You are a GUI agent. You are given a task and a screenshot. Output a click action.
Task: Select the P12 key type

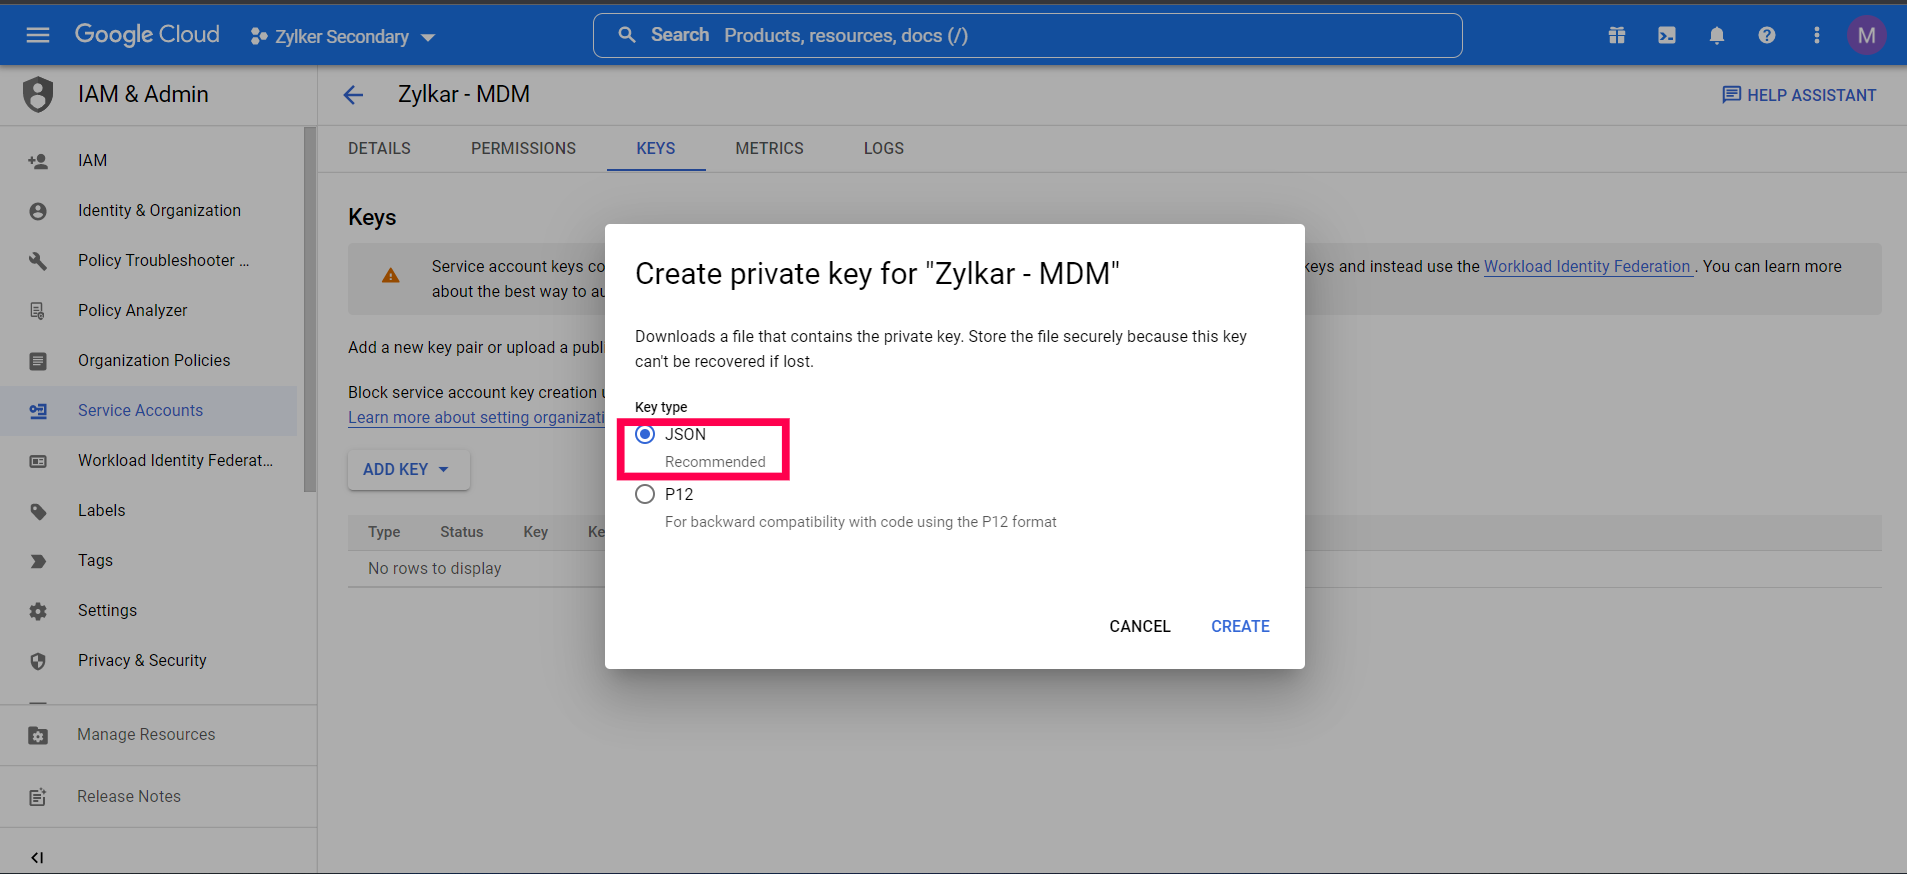[x=646, y=494]
